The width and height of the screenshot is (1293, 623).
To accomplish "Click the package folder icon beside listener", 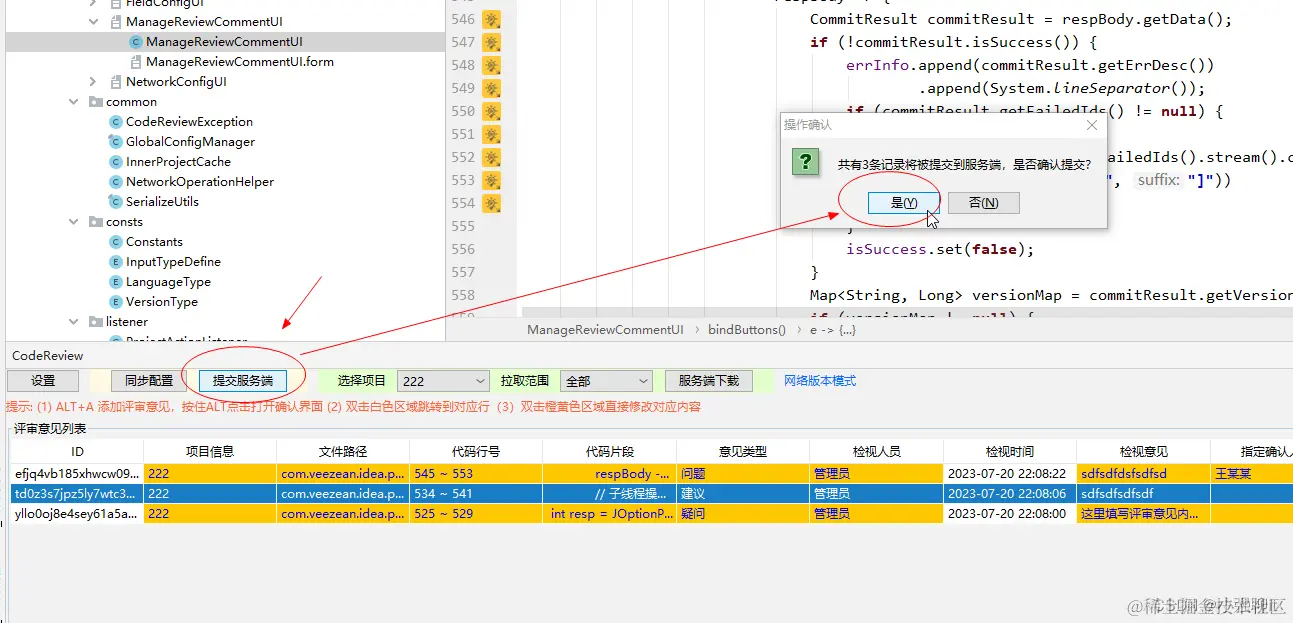I will pyautogui.click(x=96, y=322).
